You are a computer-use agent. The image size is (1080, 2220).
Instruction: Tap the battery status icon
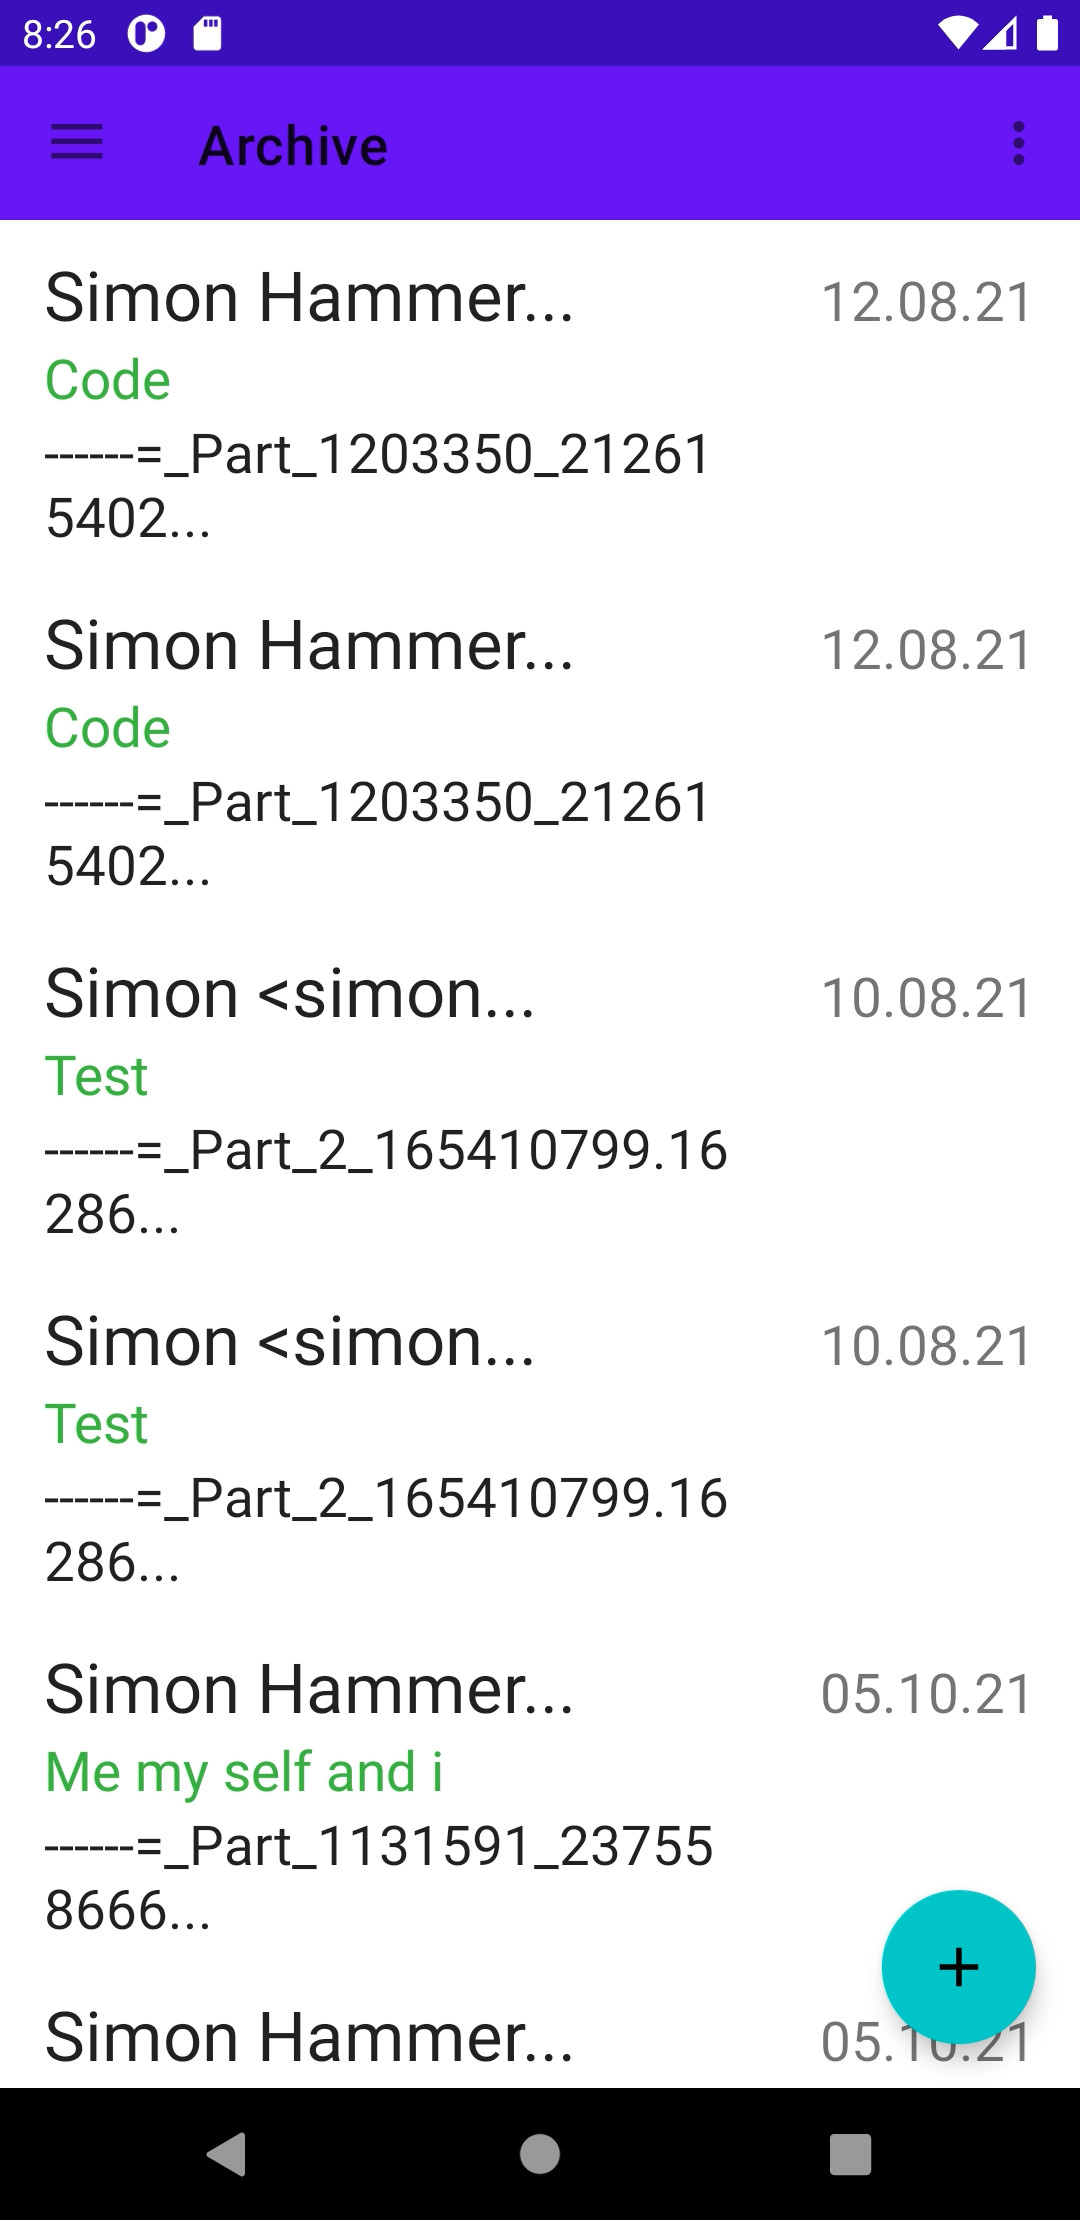(x=1047, y=34)
